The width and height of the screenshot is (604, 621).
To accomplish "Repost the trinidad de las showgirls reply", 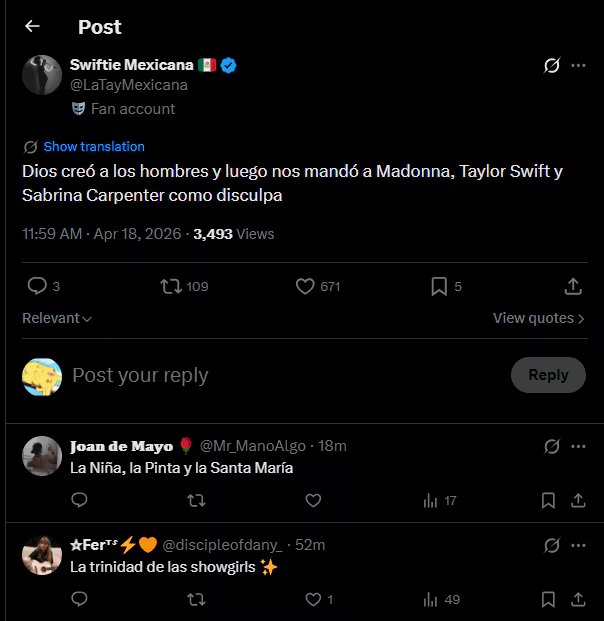I will coord(197,599).
